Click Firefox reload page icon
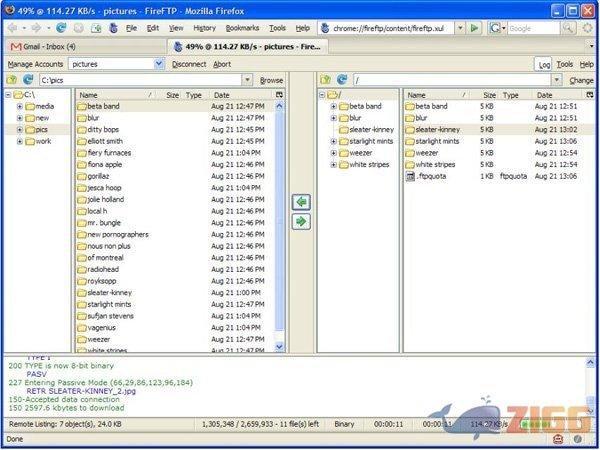The width and height of the screenshot is (600, 450). click(x=61, y=28)
